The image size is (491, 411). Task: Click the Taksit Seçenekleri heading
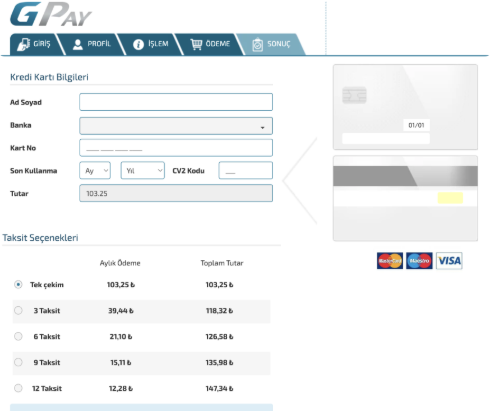[40, 238]
